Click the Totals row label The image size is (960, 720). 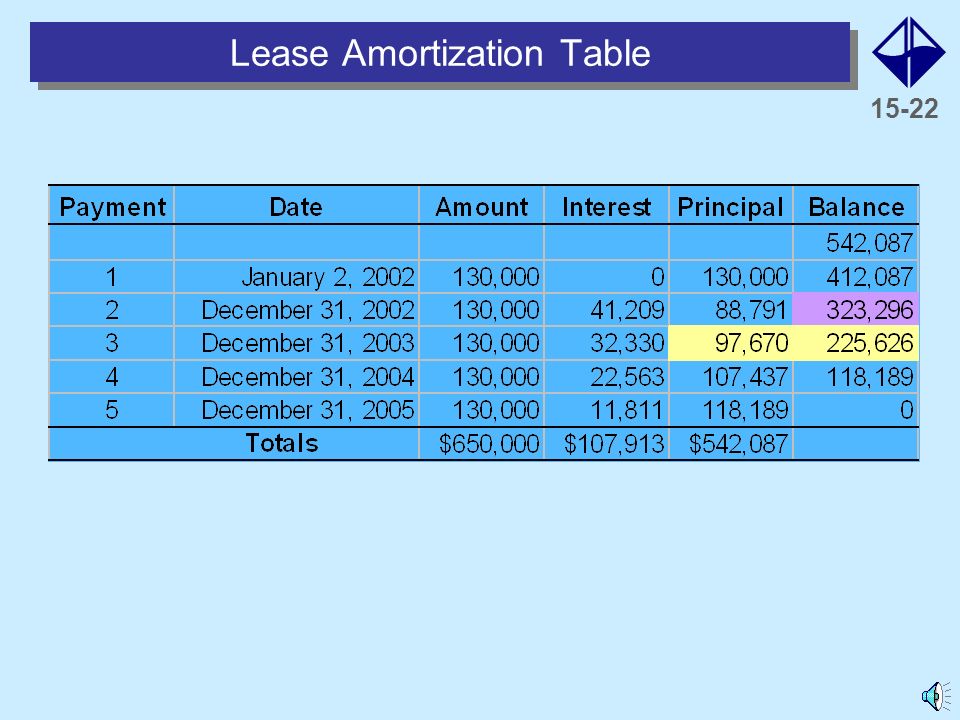click(282, 443)
